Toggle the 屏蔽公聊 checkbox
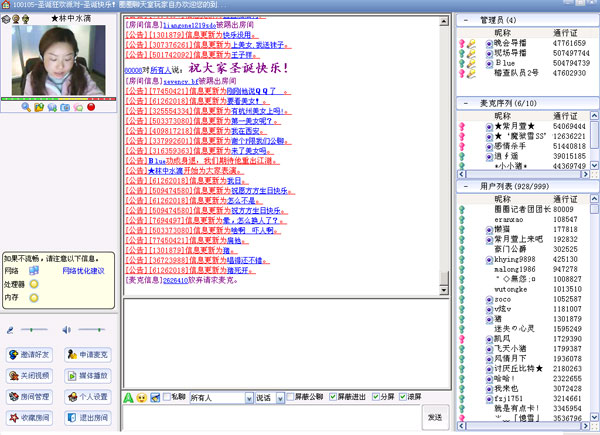Viewport: 600px width, 435px height. (x=290, y=397)
